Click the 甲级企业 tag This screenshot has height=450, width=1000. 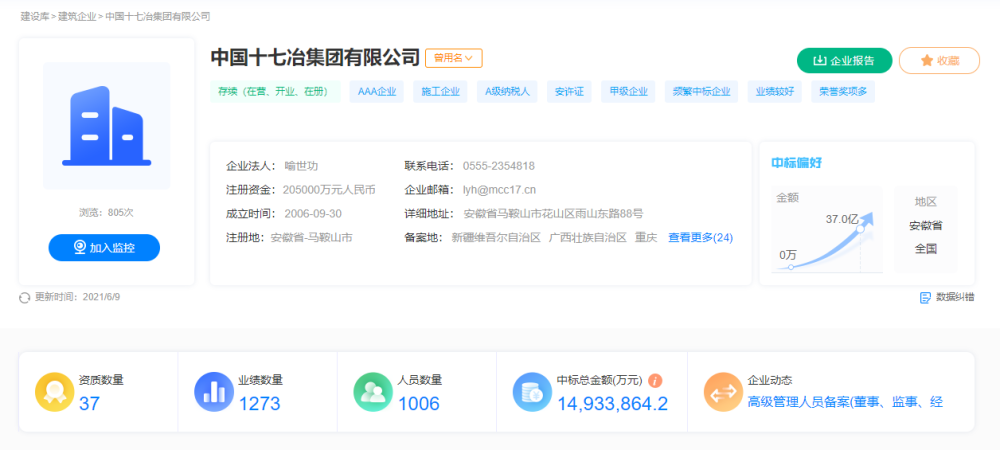point(628,92)
